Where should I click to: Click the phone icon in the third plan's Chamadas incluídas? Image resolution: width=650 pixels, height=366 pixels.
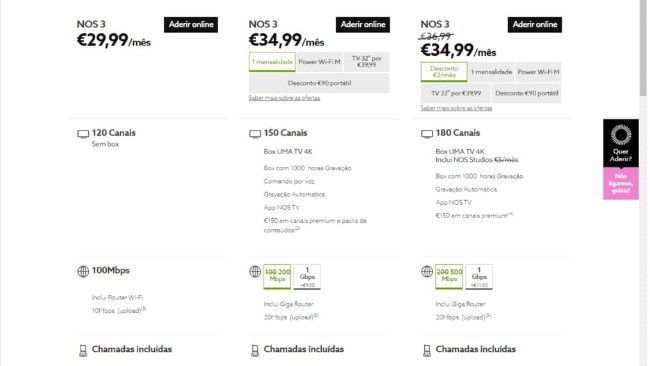(427, 350)
